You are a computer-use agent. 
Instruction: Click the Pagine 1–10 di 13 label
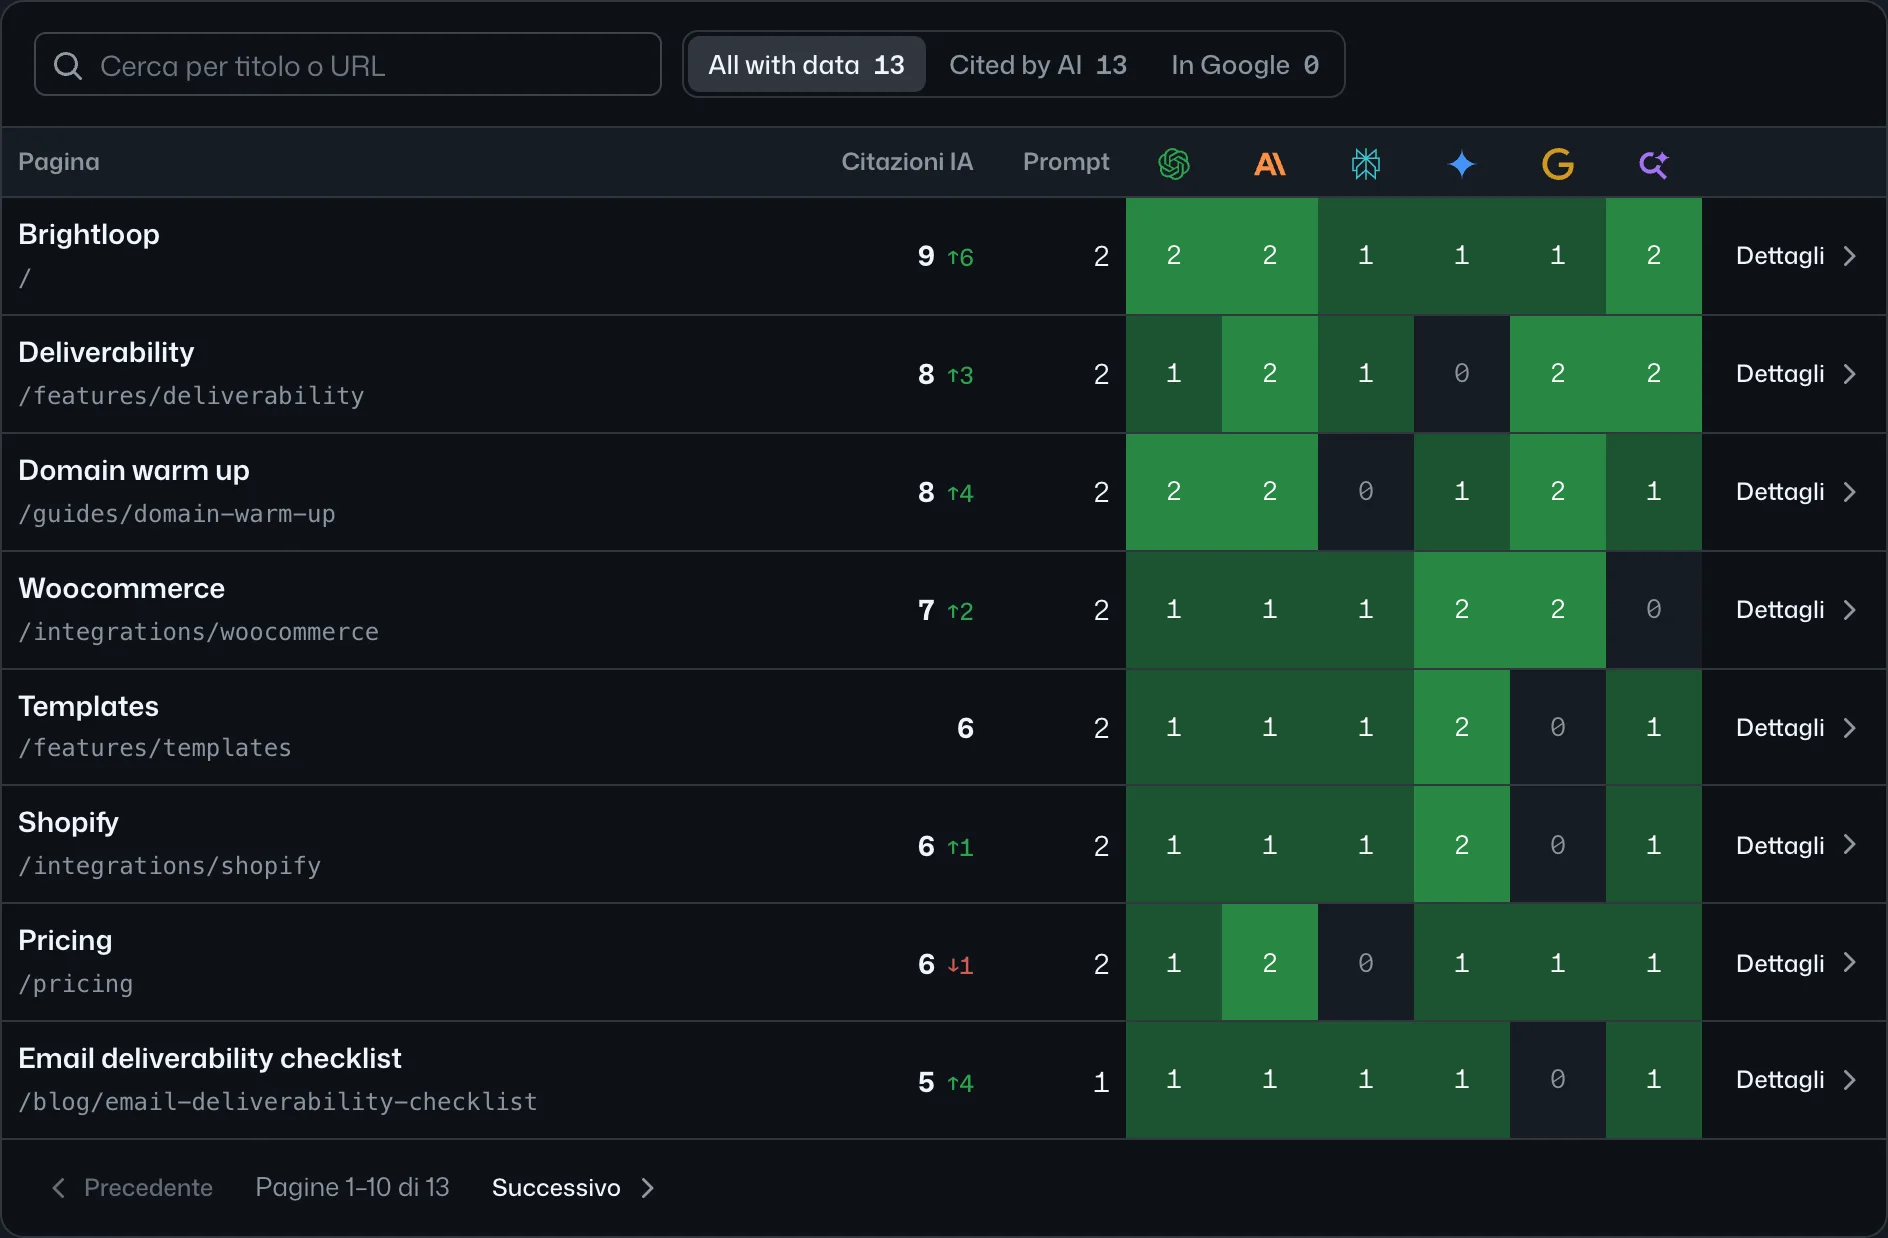pyautogui.click(x=352, y=1188)
